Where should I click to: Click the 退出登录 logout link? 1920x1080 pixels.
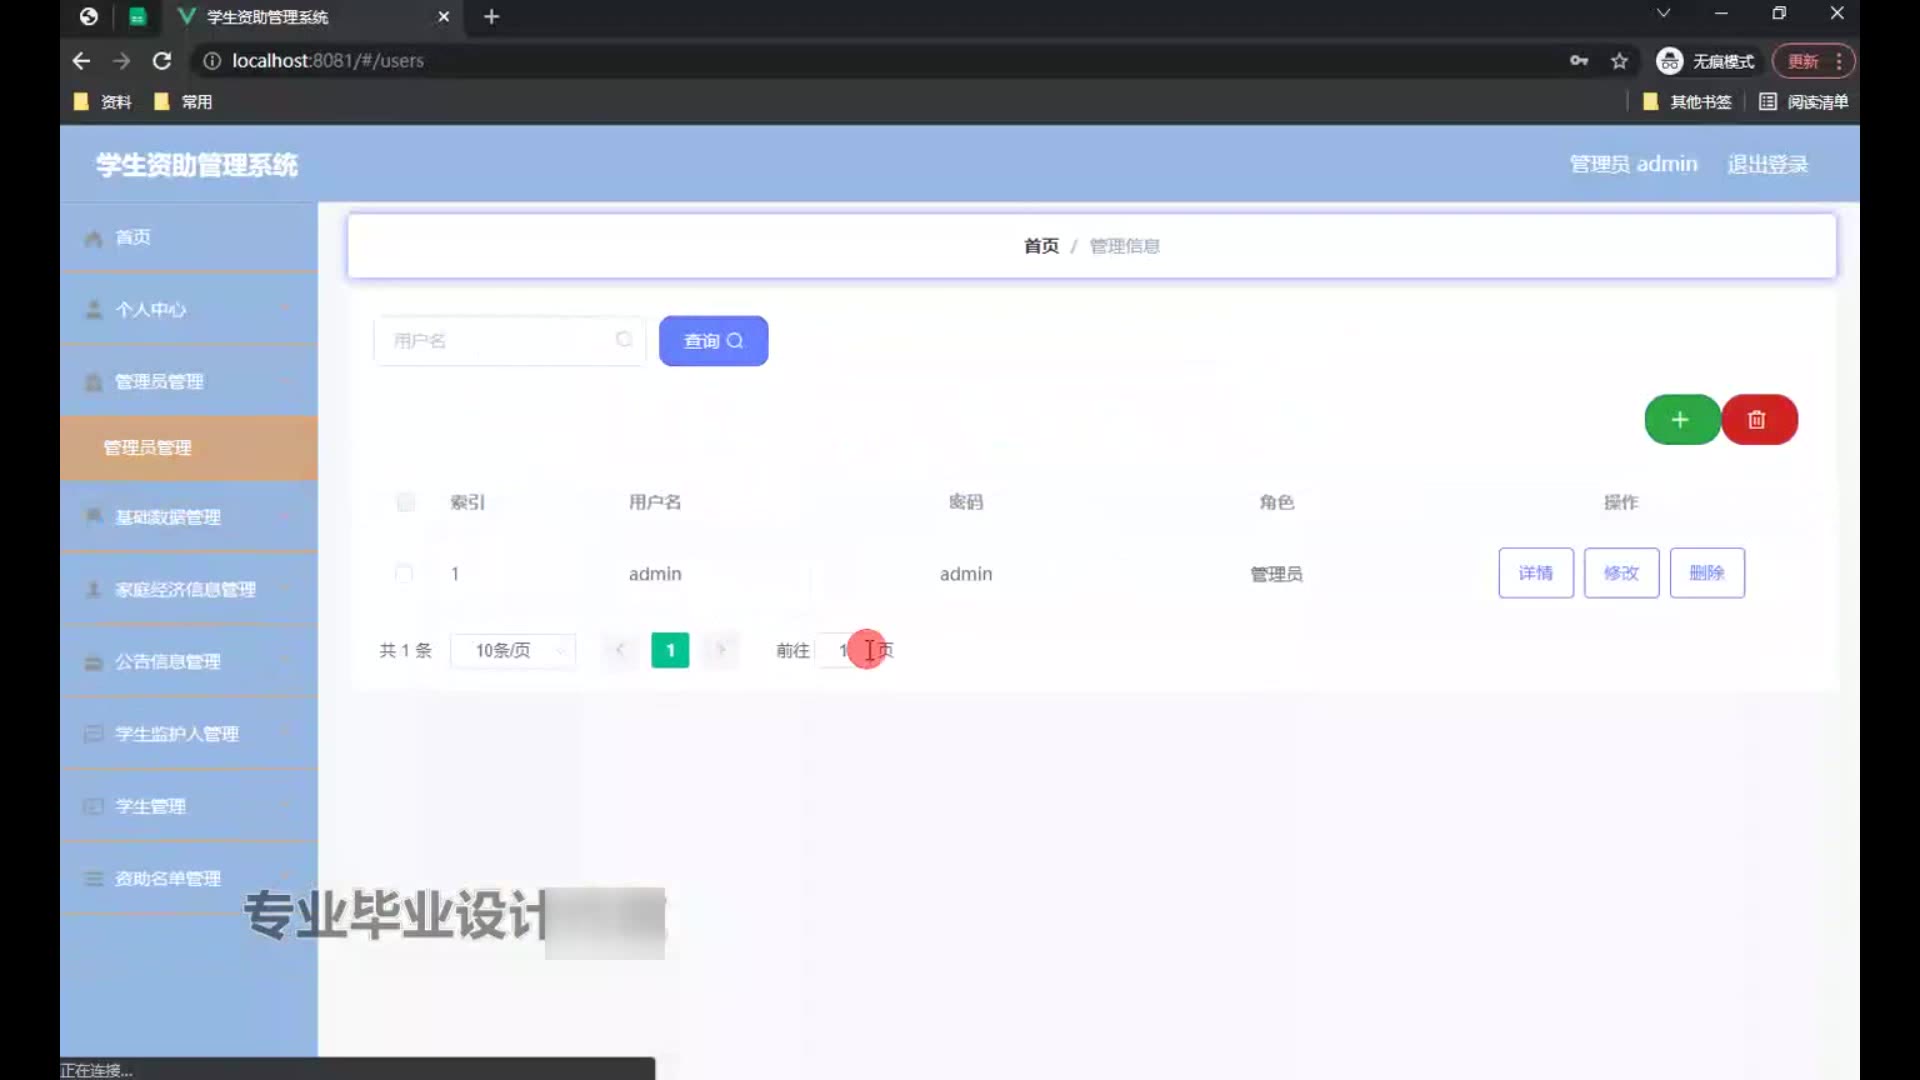click(x=1767, y=164)
